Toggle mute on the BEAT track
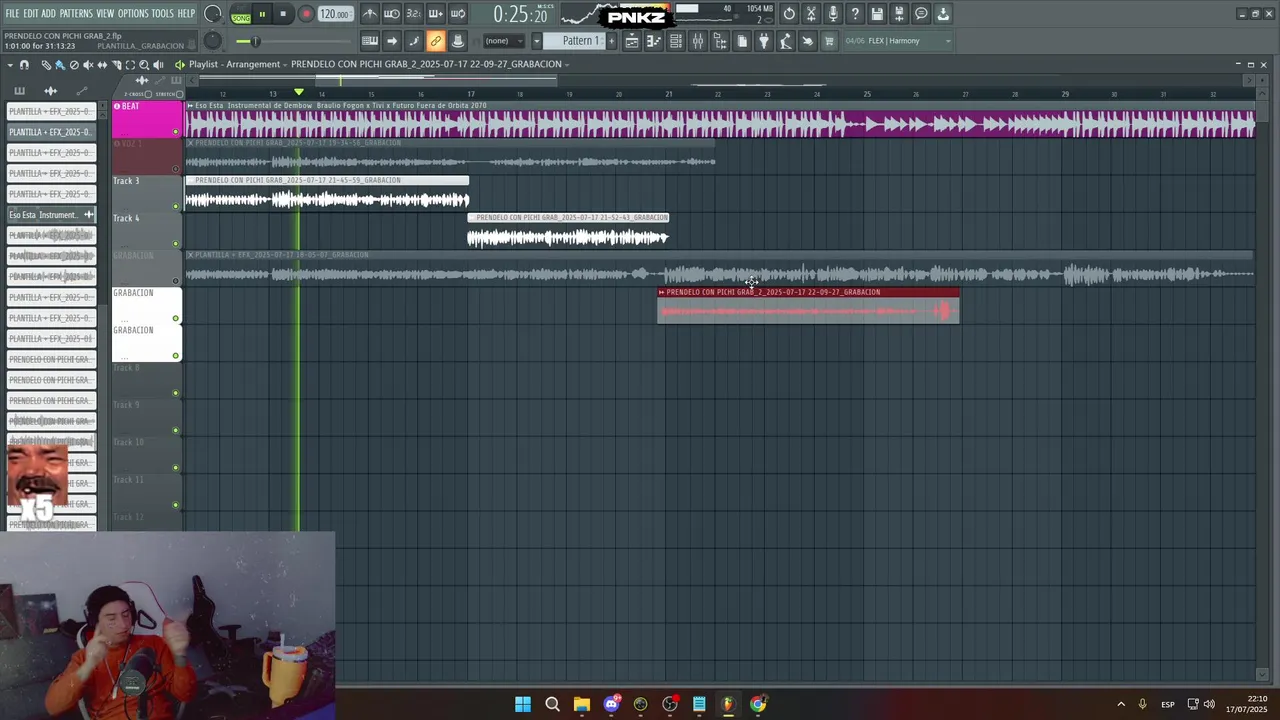This screenshot has height=720, width=1280. [176, 132]
